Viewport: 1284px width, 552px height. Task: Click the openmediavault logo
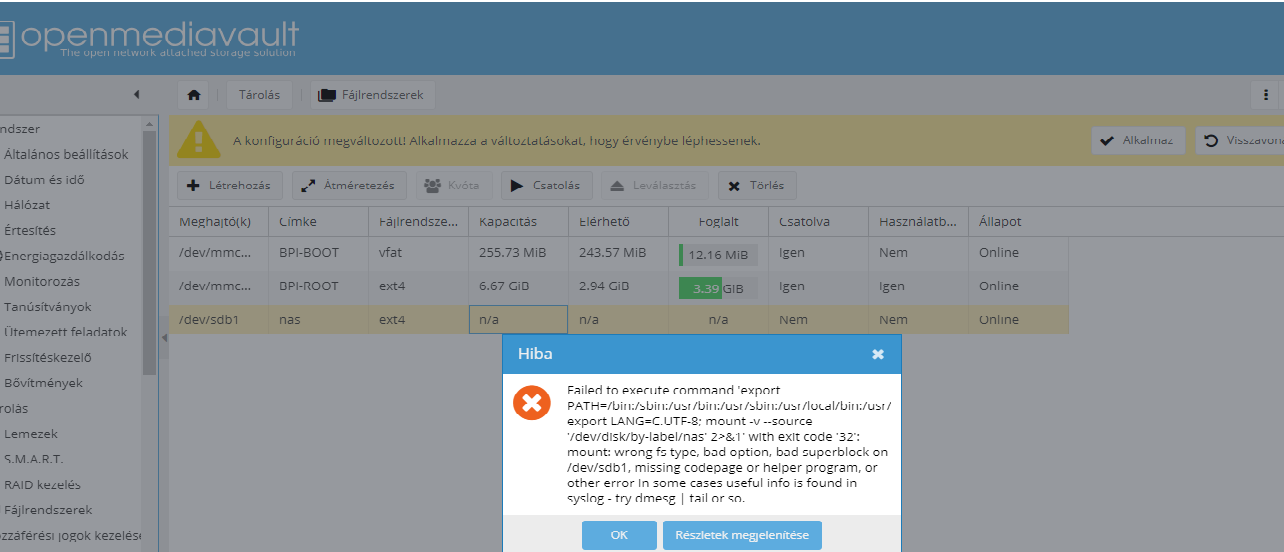coord(150,38)
